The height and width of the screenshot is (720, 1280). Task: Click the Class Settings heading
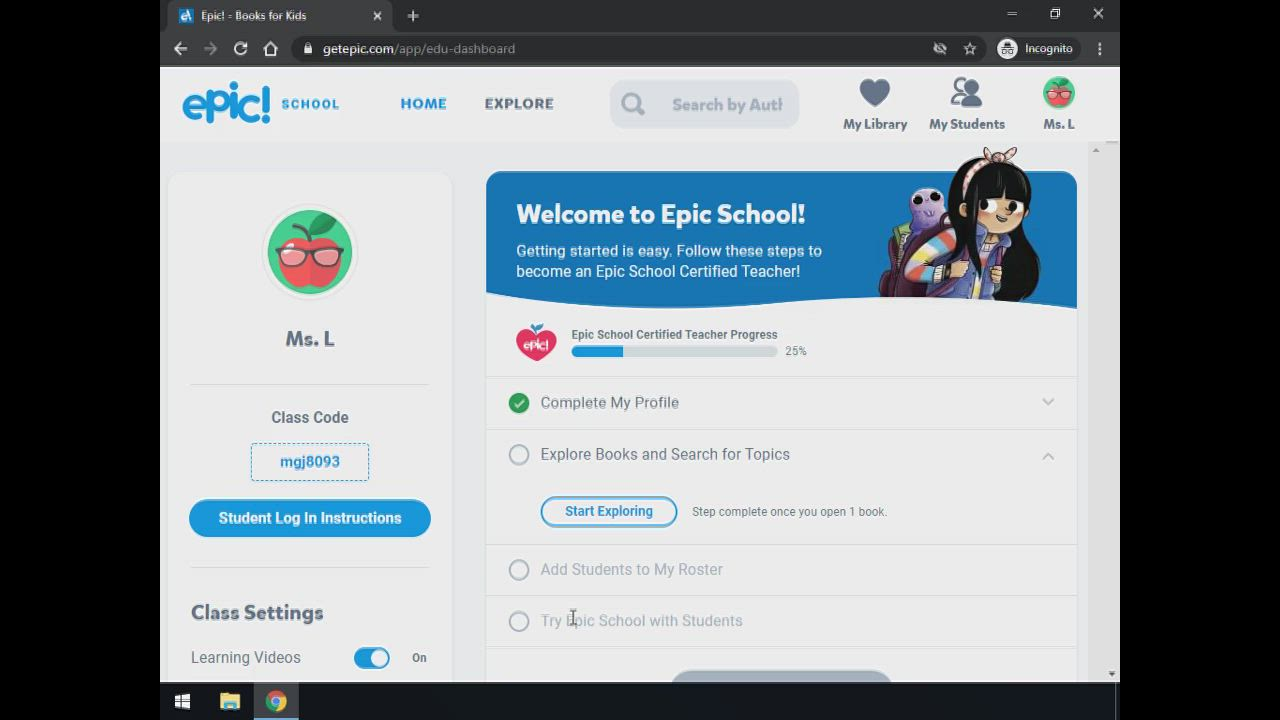(x=257, y=613)
